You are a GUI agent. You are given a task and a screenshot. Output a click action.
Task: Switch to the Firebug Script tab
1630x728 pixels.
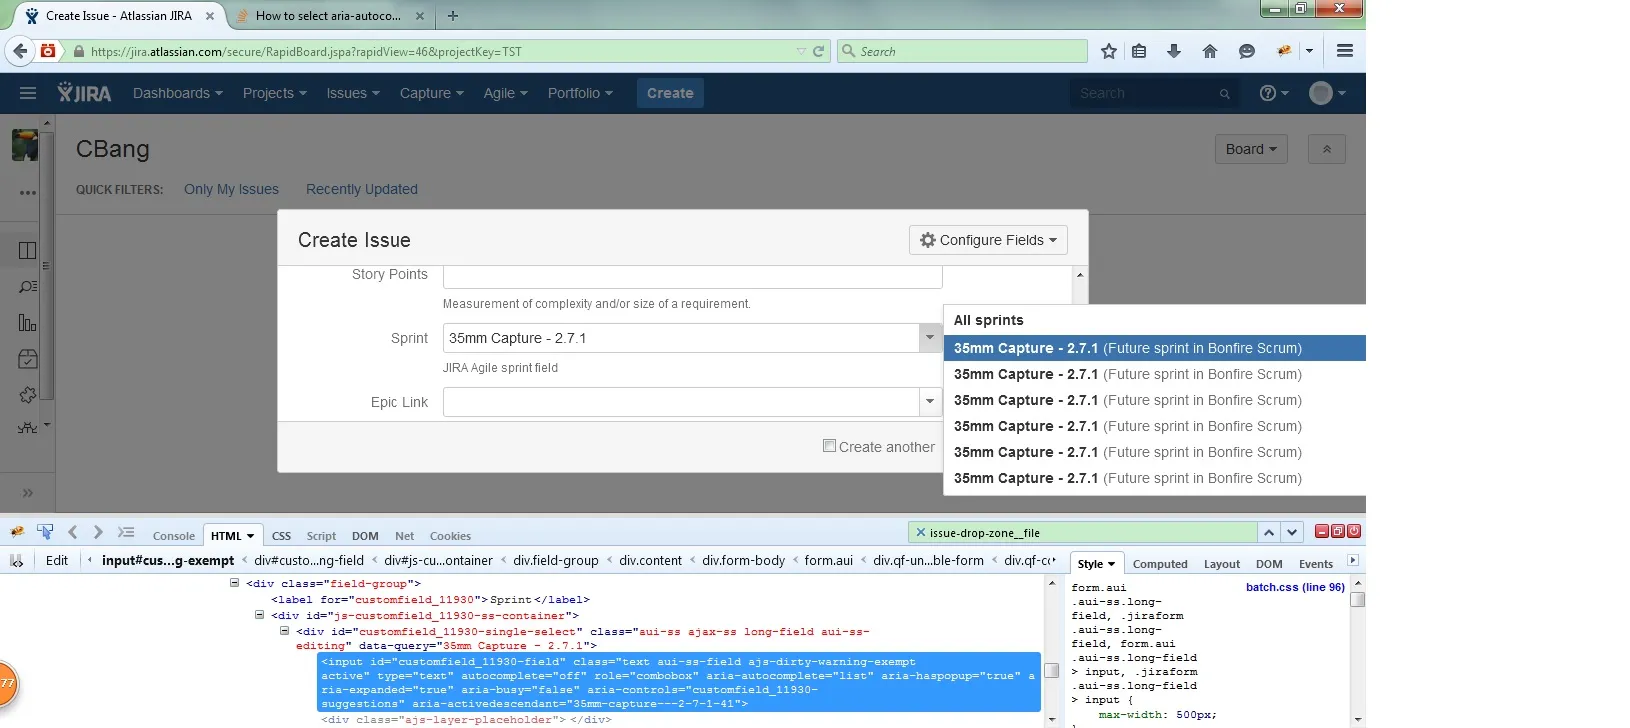click(x=321, y=536)
